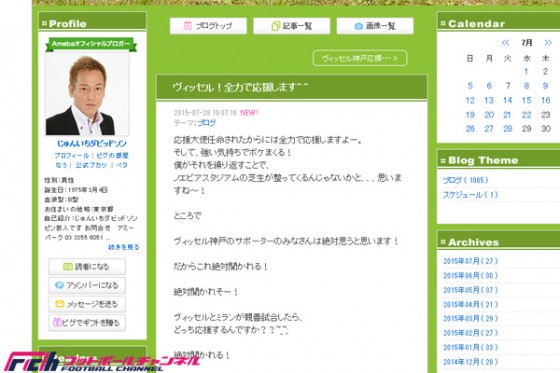Click 続きを見る read more link
Screen dimensions: 560x373
pyautogui.click(x=124, y=247)
